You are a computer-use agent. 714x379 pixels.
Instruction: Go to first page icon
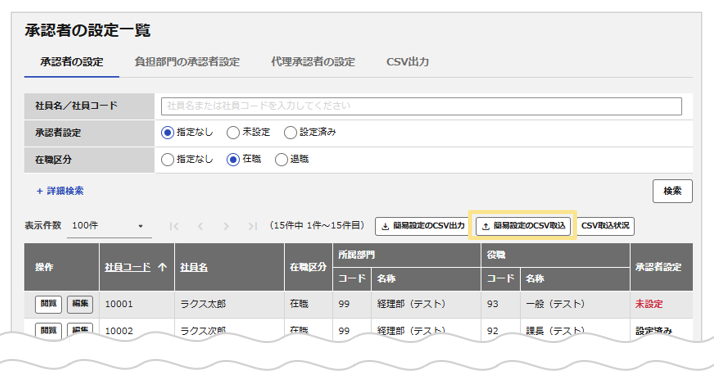[174, 226]
